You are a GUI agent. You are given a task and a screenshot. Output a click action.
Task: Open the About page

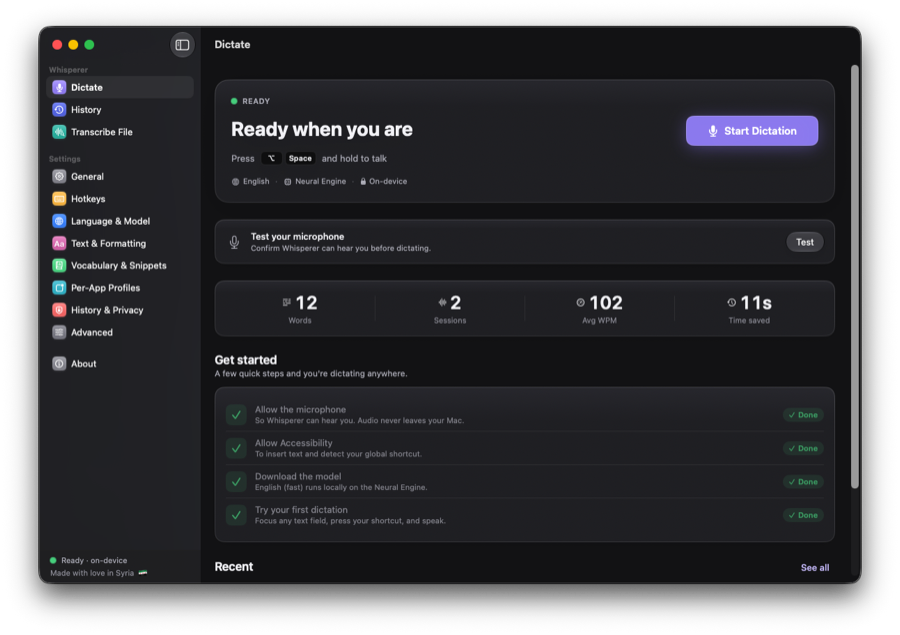point(120,363)
